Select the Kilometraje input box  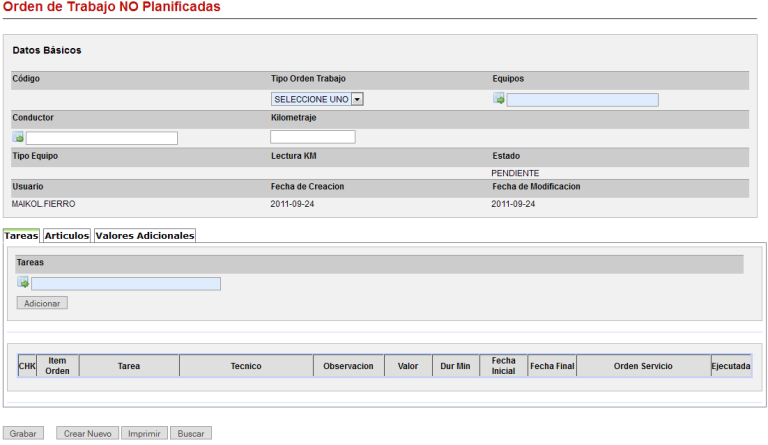312,137
